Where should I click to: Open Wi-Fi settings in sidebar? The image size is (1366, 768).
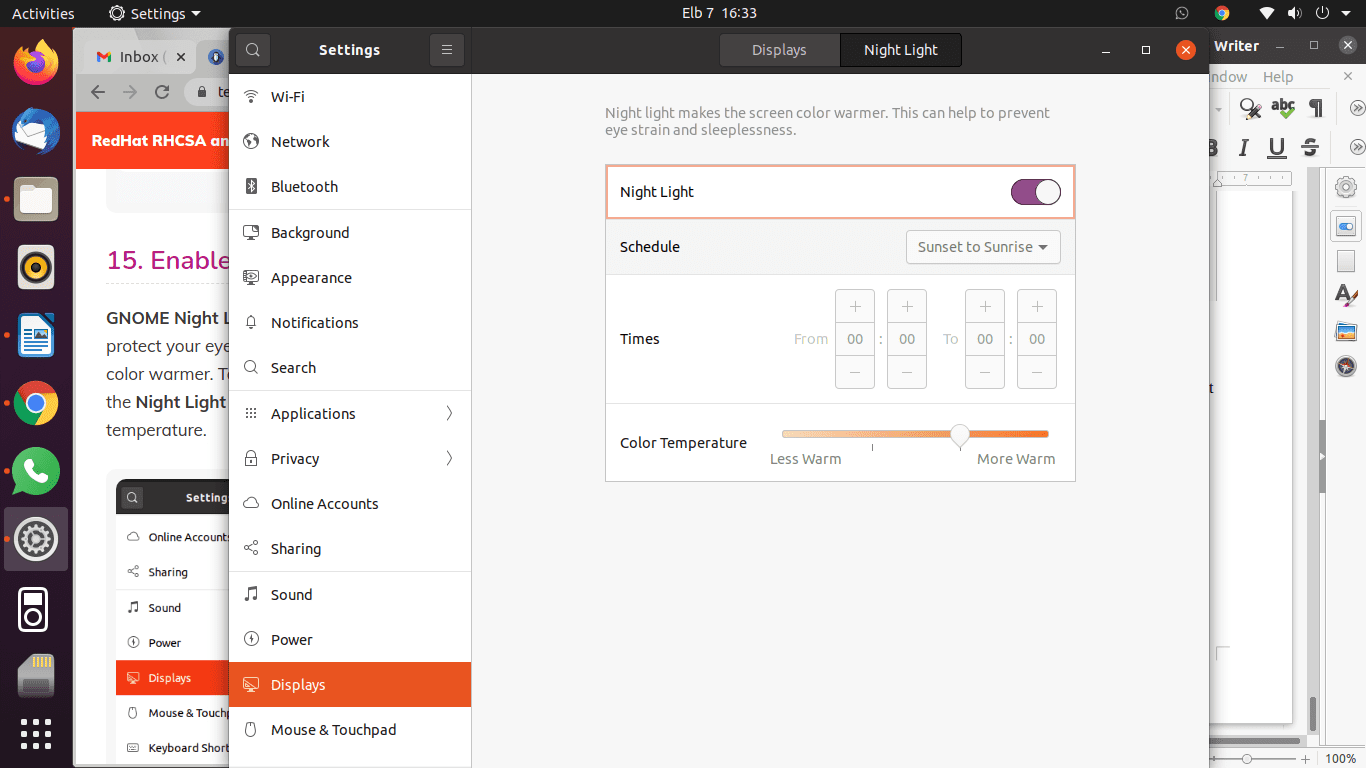[350, 97]
